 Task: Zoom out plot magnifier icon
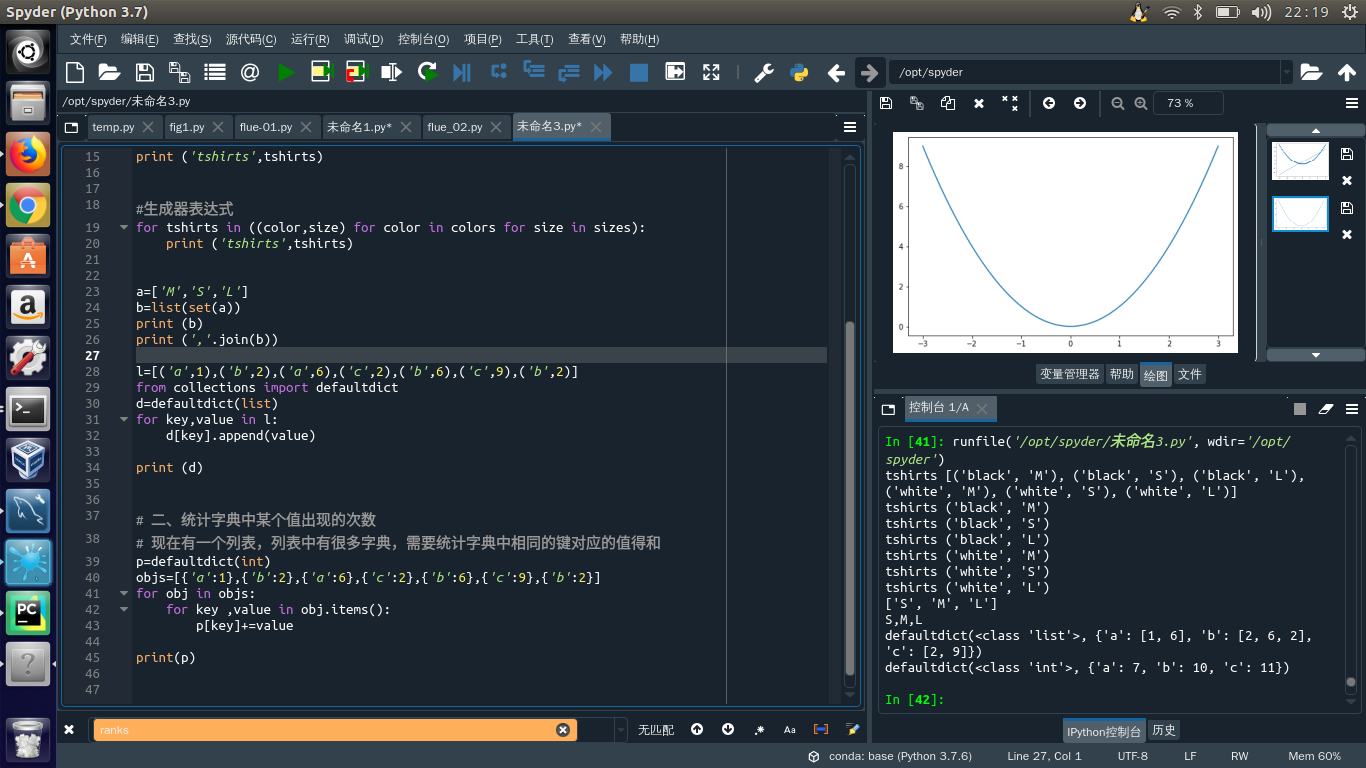(x=1118, y=103)
